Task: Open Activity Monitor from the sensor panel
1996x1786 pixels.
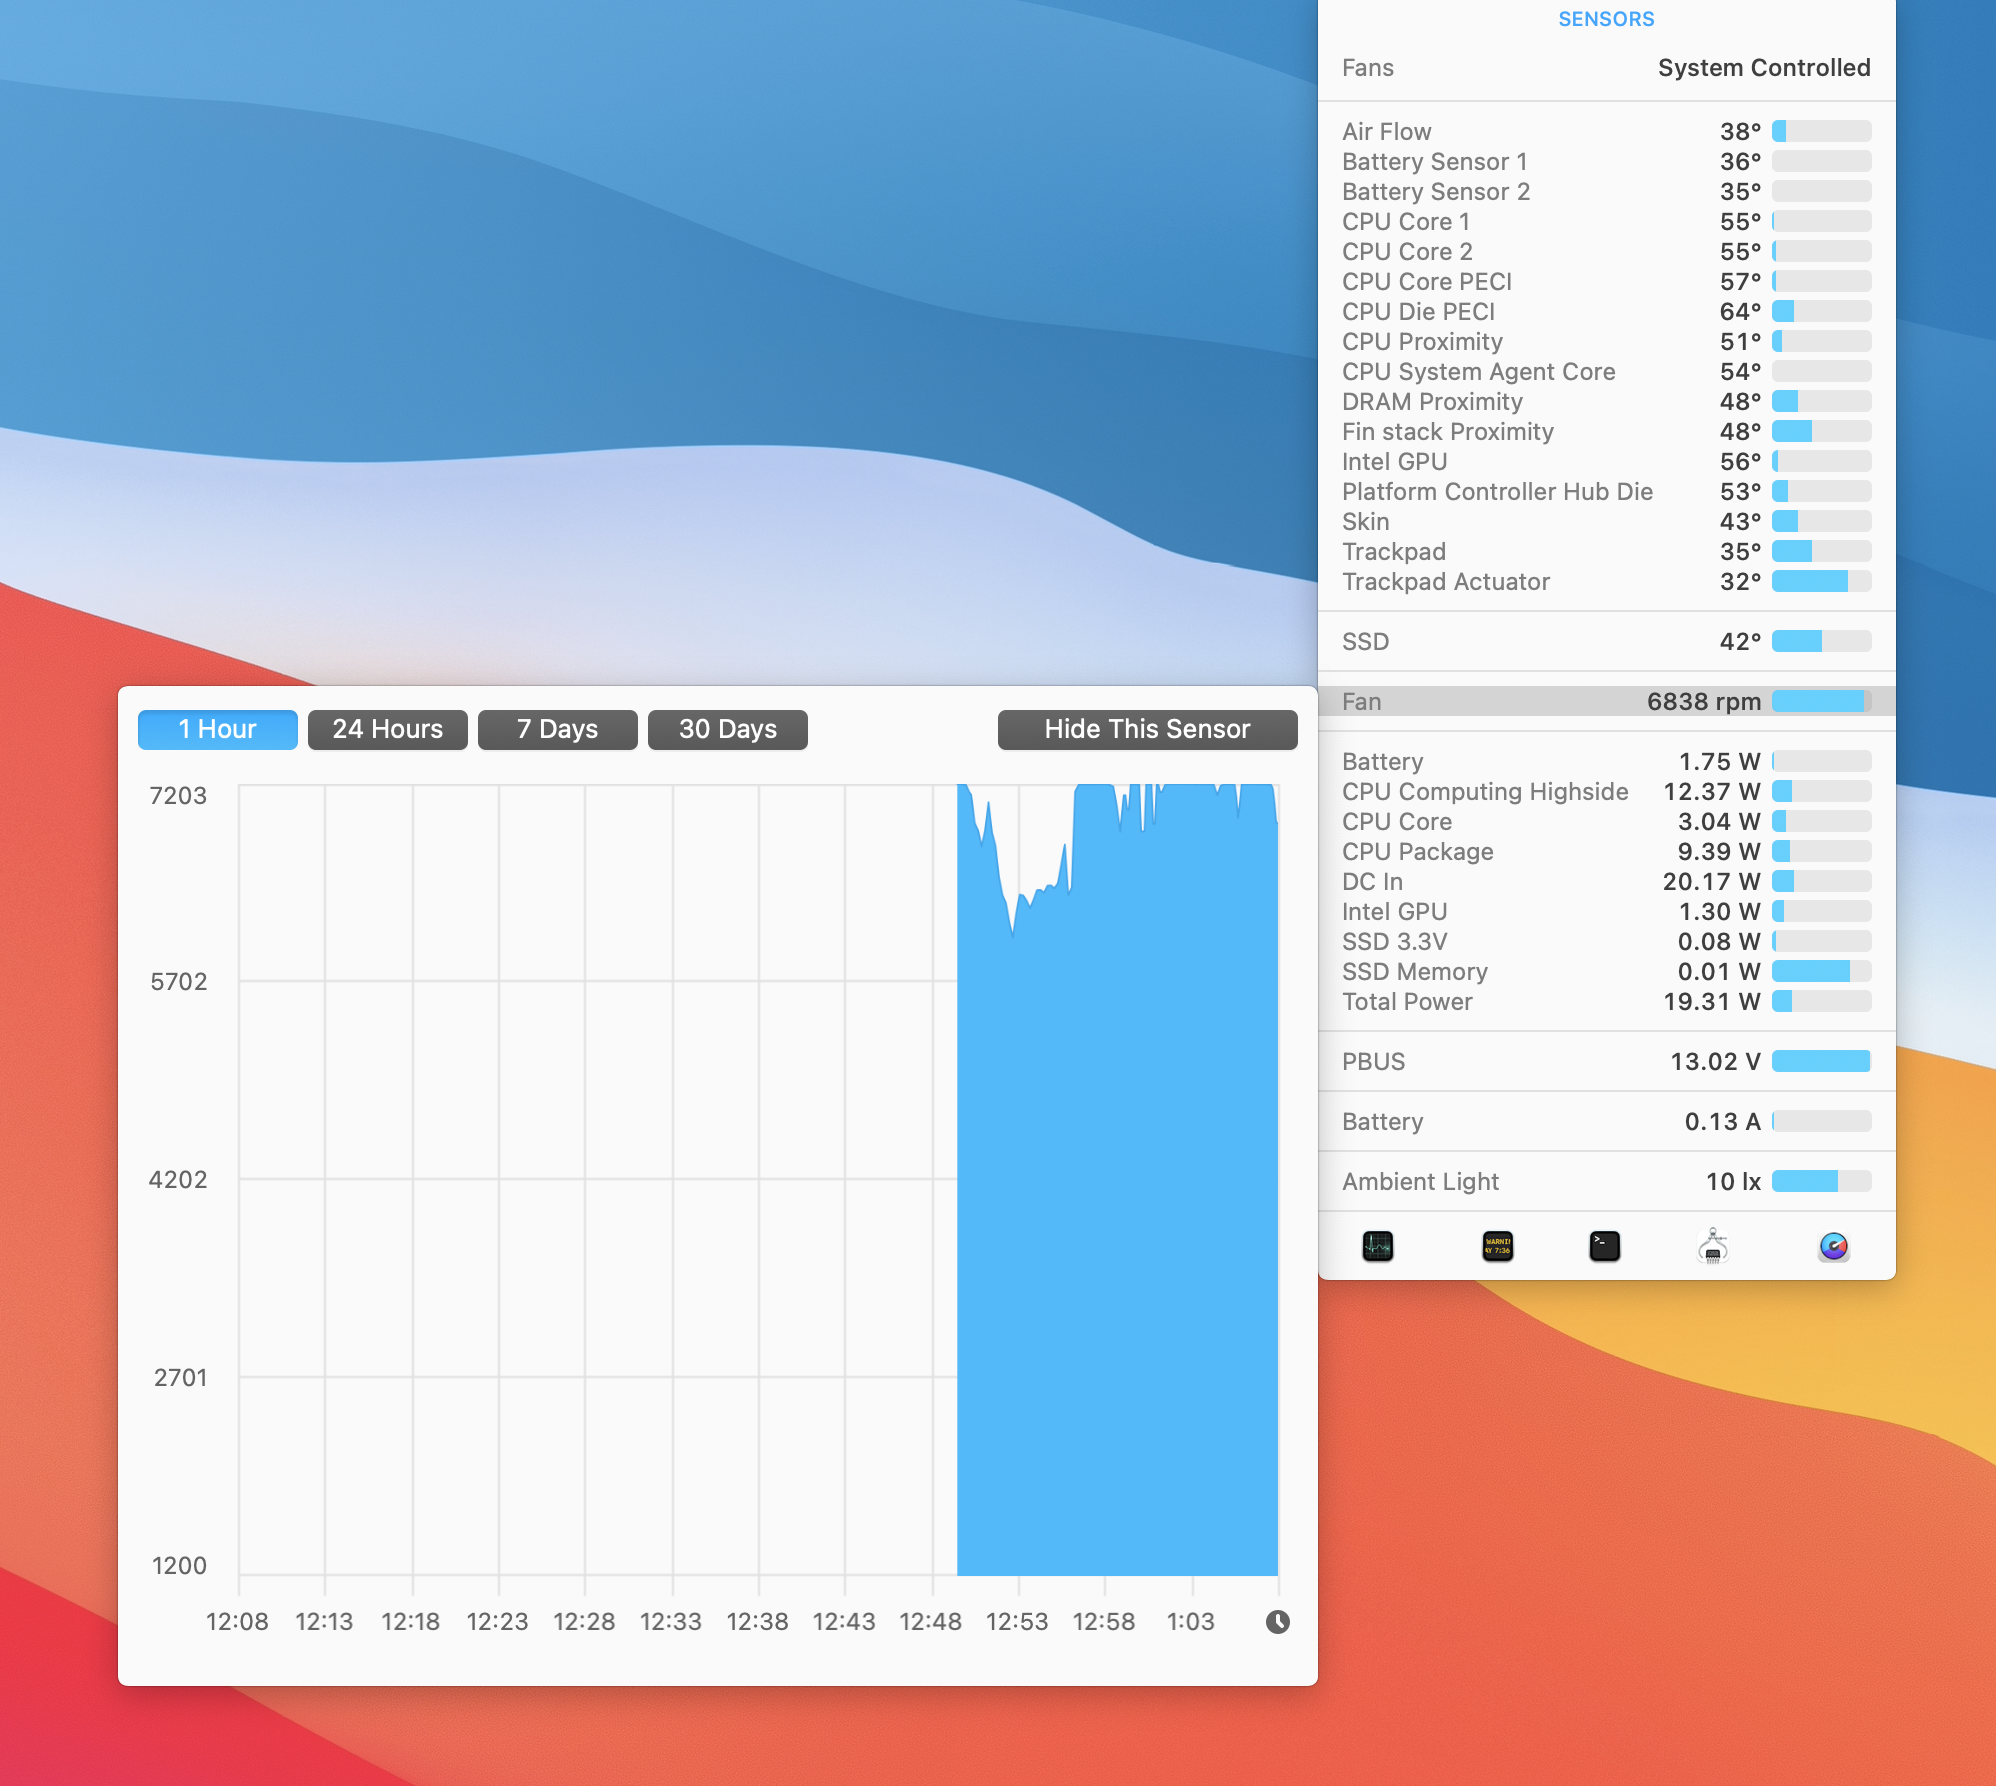Action: (1377, 1246)
